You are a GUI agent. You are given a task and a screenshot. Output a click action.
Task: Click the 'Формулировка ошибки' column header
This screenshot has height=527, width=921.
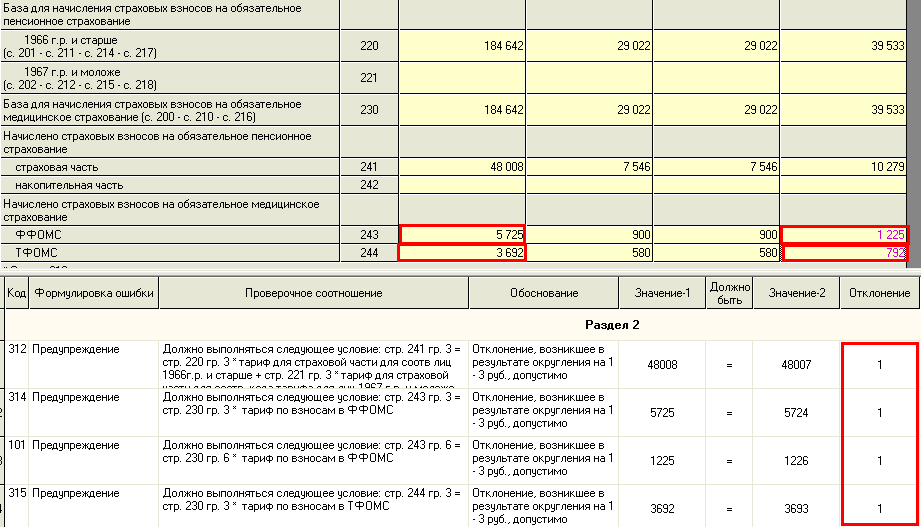[94, 293]
